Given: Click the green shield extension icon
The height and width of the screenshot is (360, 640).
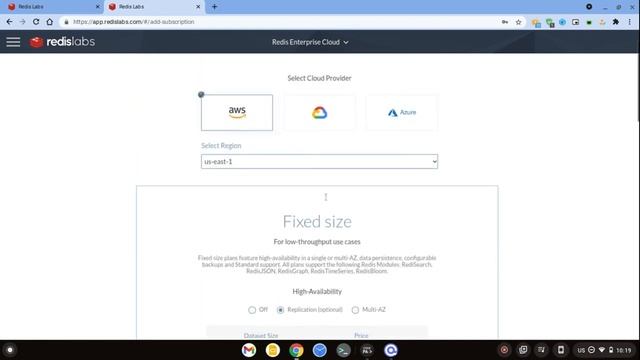Looking at the screenshot, I should click(550, 23).
